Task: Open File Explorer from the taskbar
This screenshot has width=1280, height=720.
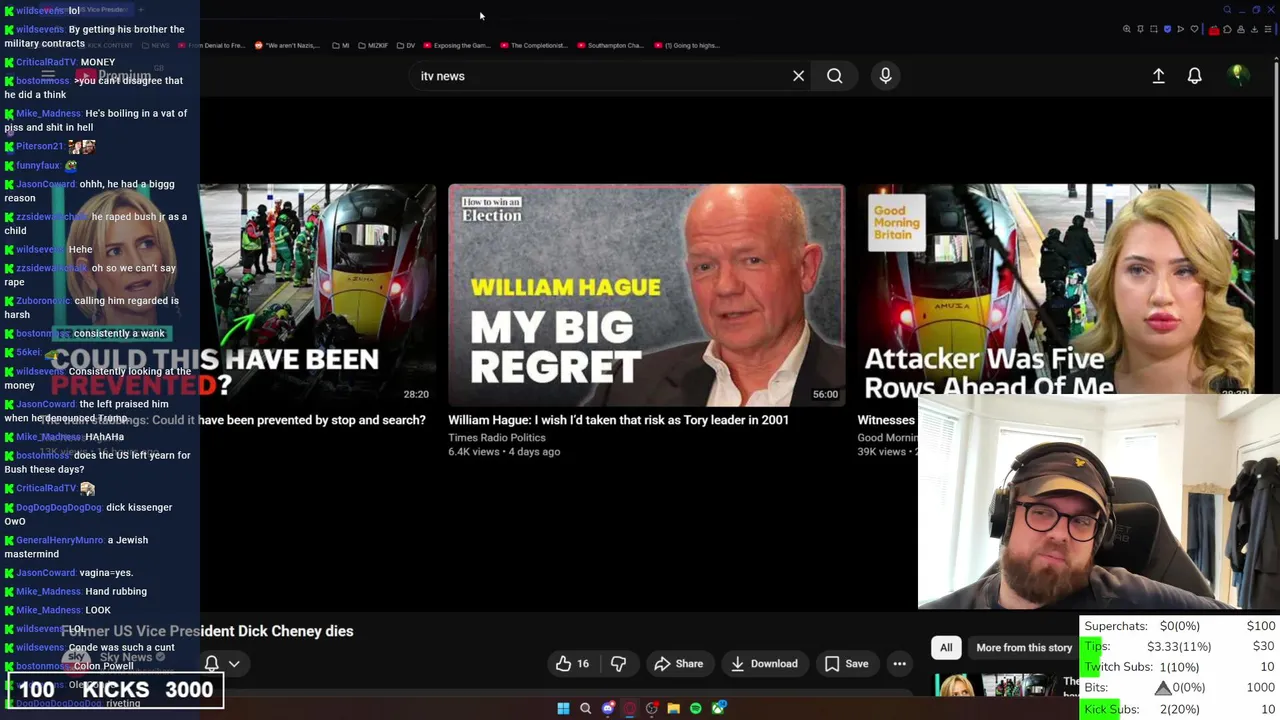Action: click(674, 708)
